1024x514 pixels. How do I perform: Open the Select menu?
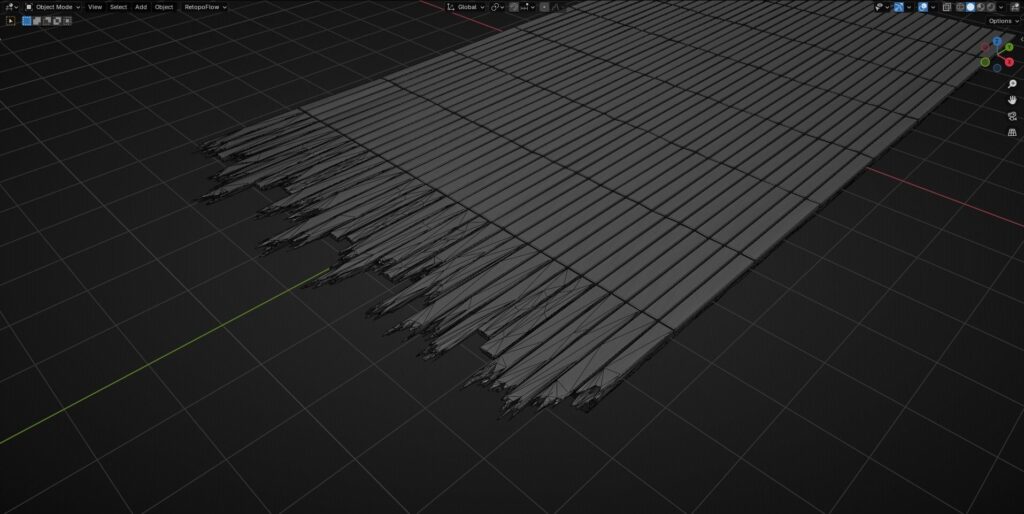pyautogui.click(x=118, y=7)
